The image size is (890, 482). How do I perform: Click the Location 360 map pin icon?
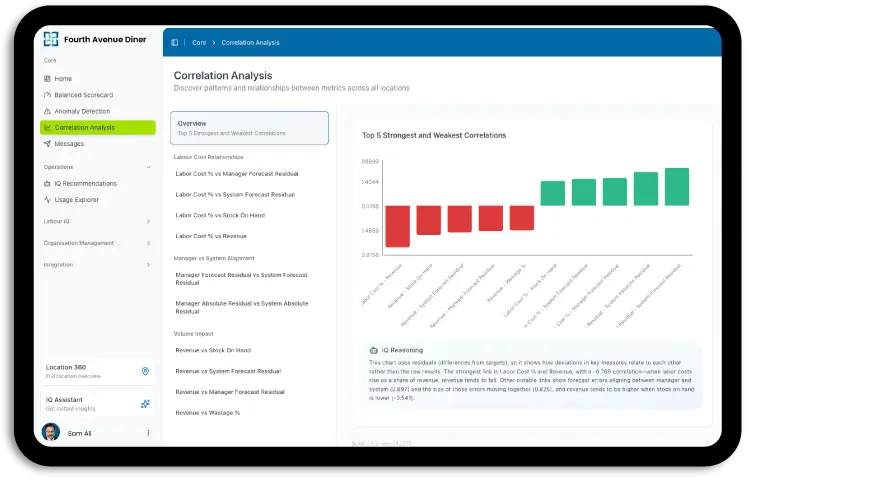click(146, 371)
